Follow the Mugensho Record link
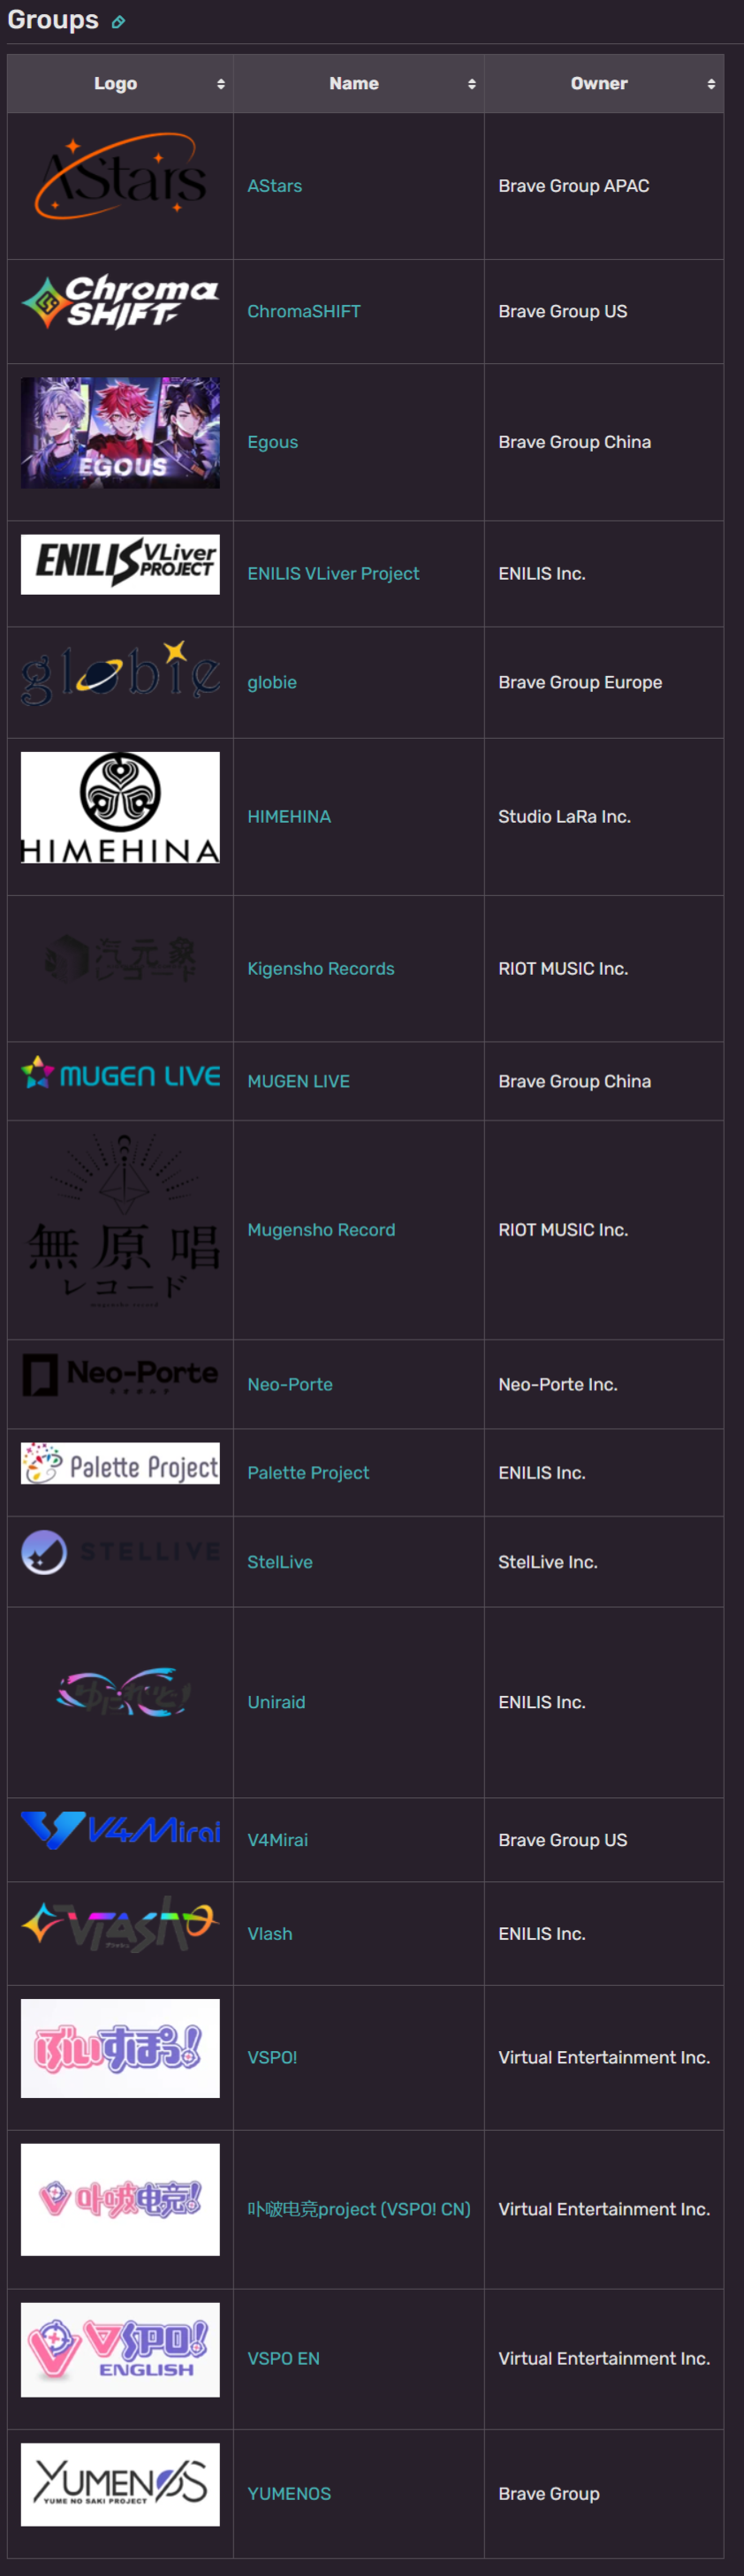This screenshot has height=2576, width=744. click(321, 1230)
